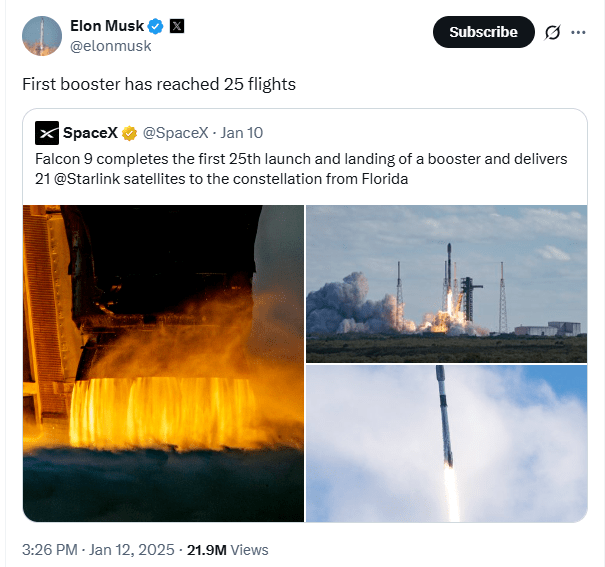Click the 21.9M Views count
The image size is (605, 567).
tap(228, 549)
